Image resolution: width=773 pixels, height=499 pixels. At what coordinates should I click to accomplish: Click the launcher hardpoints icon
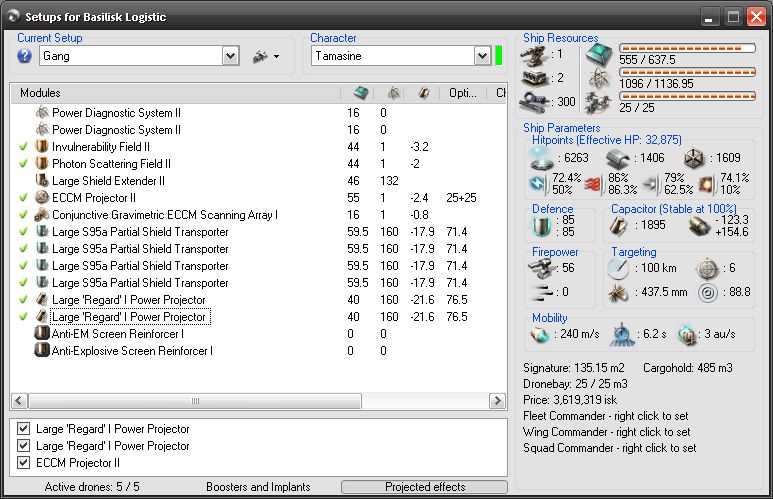click(534, 78)
